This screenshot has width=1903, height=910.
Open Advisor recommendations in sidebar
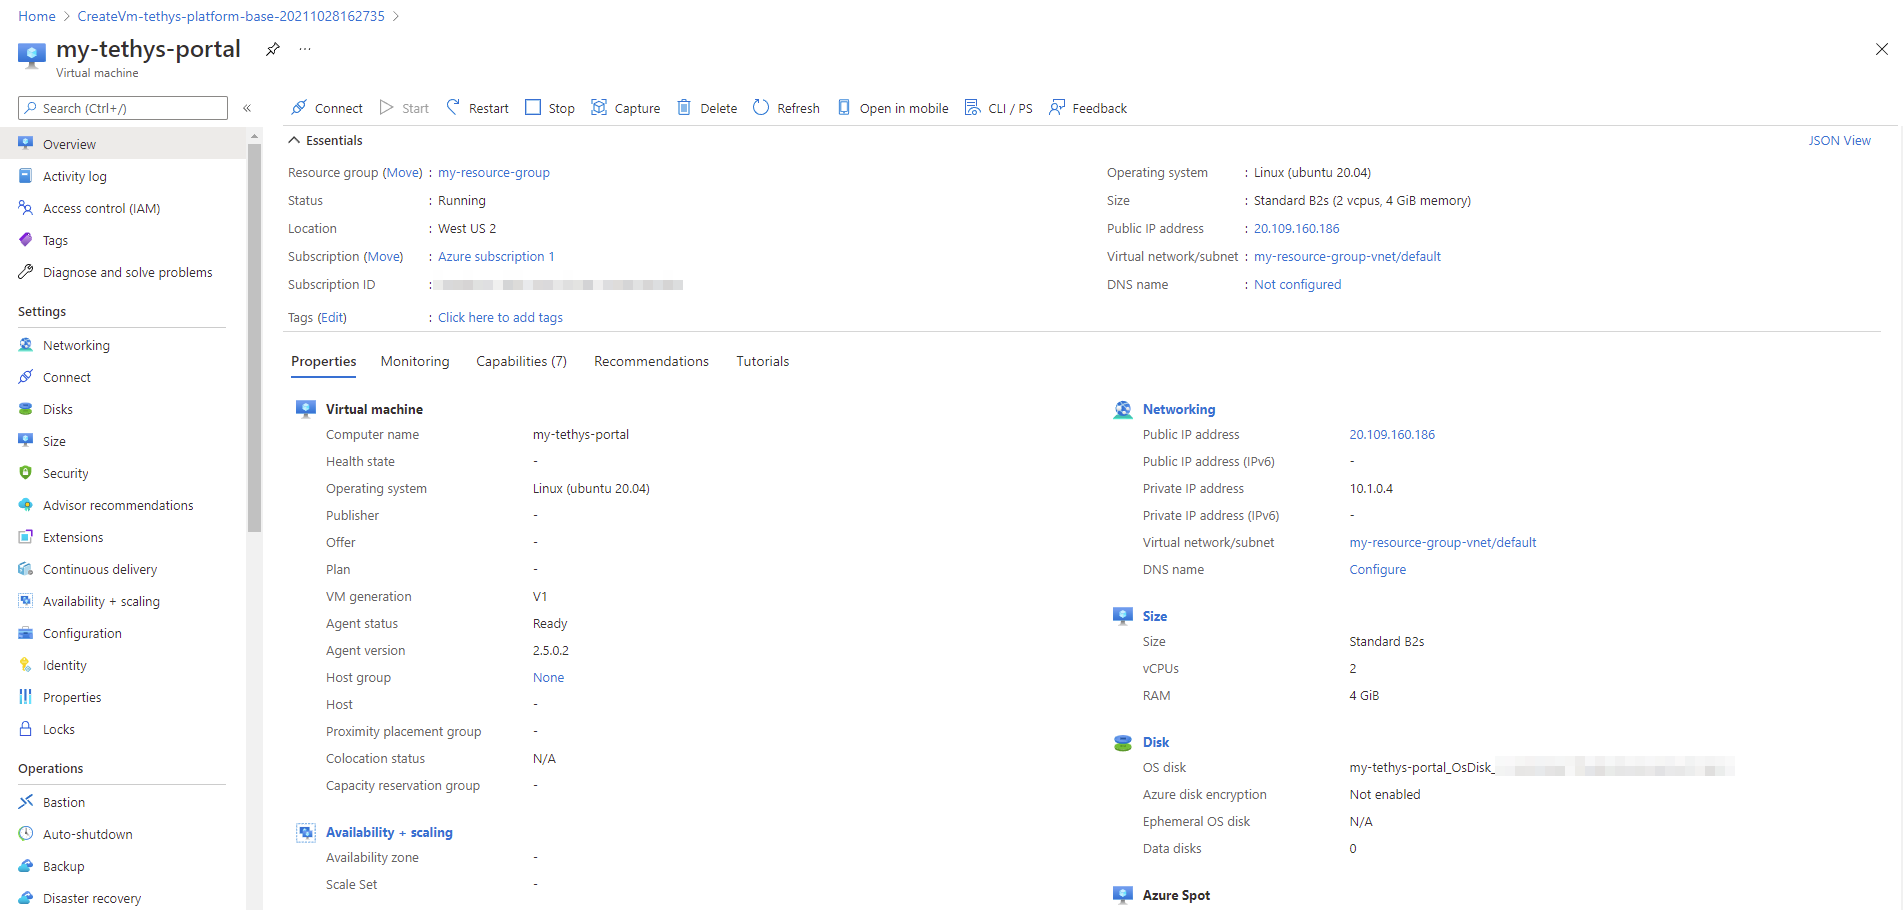click(x=118, y=505)
